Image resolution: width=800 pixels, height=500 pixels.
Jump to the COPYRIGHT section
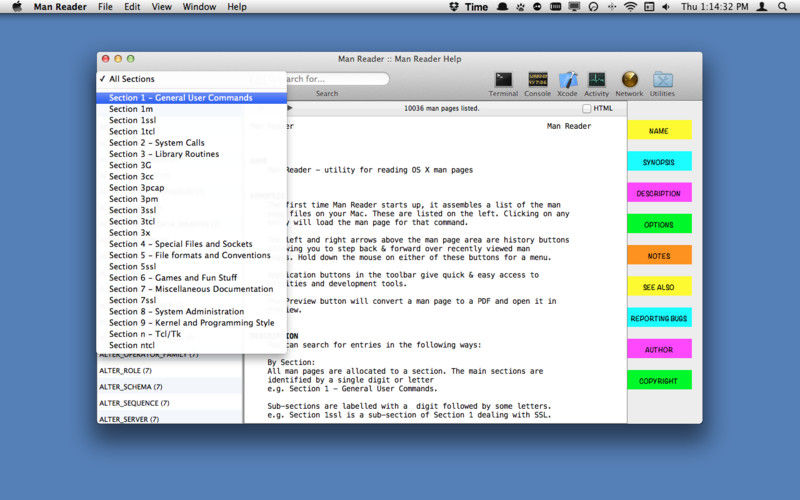[659, 380]
